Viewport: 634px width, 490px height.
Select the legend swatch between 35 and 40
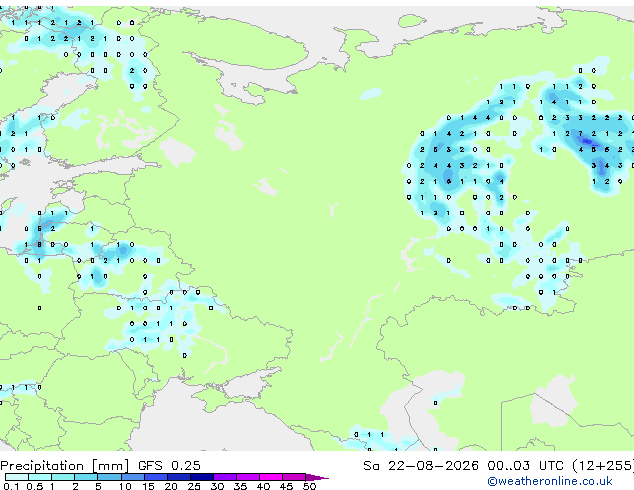(x=248, y=477)
